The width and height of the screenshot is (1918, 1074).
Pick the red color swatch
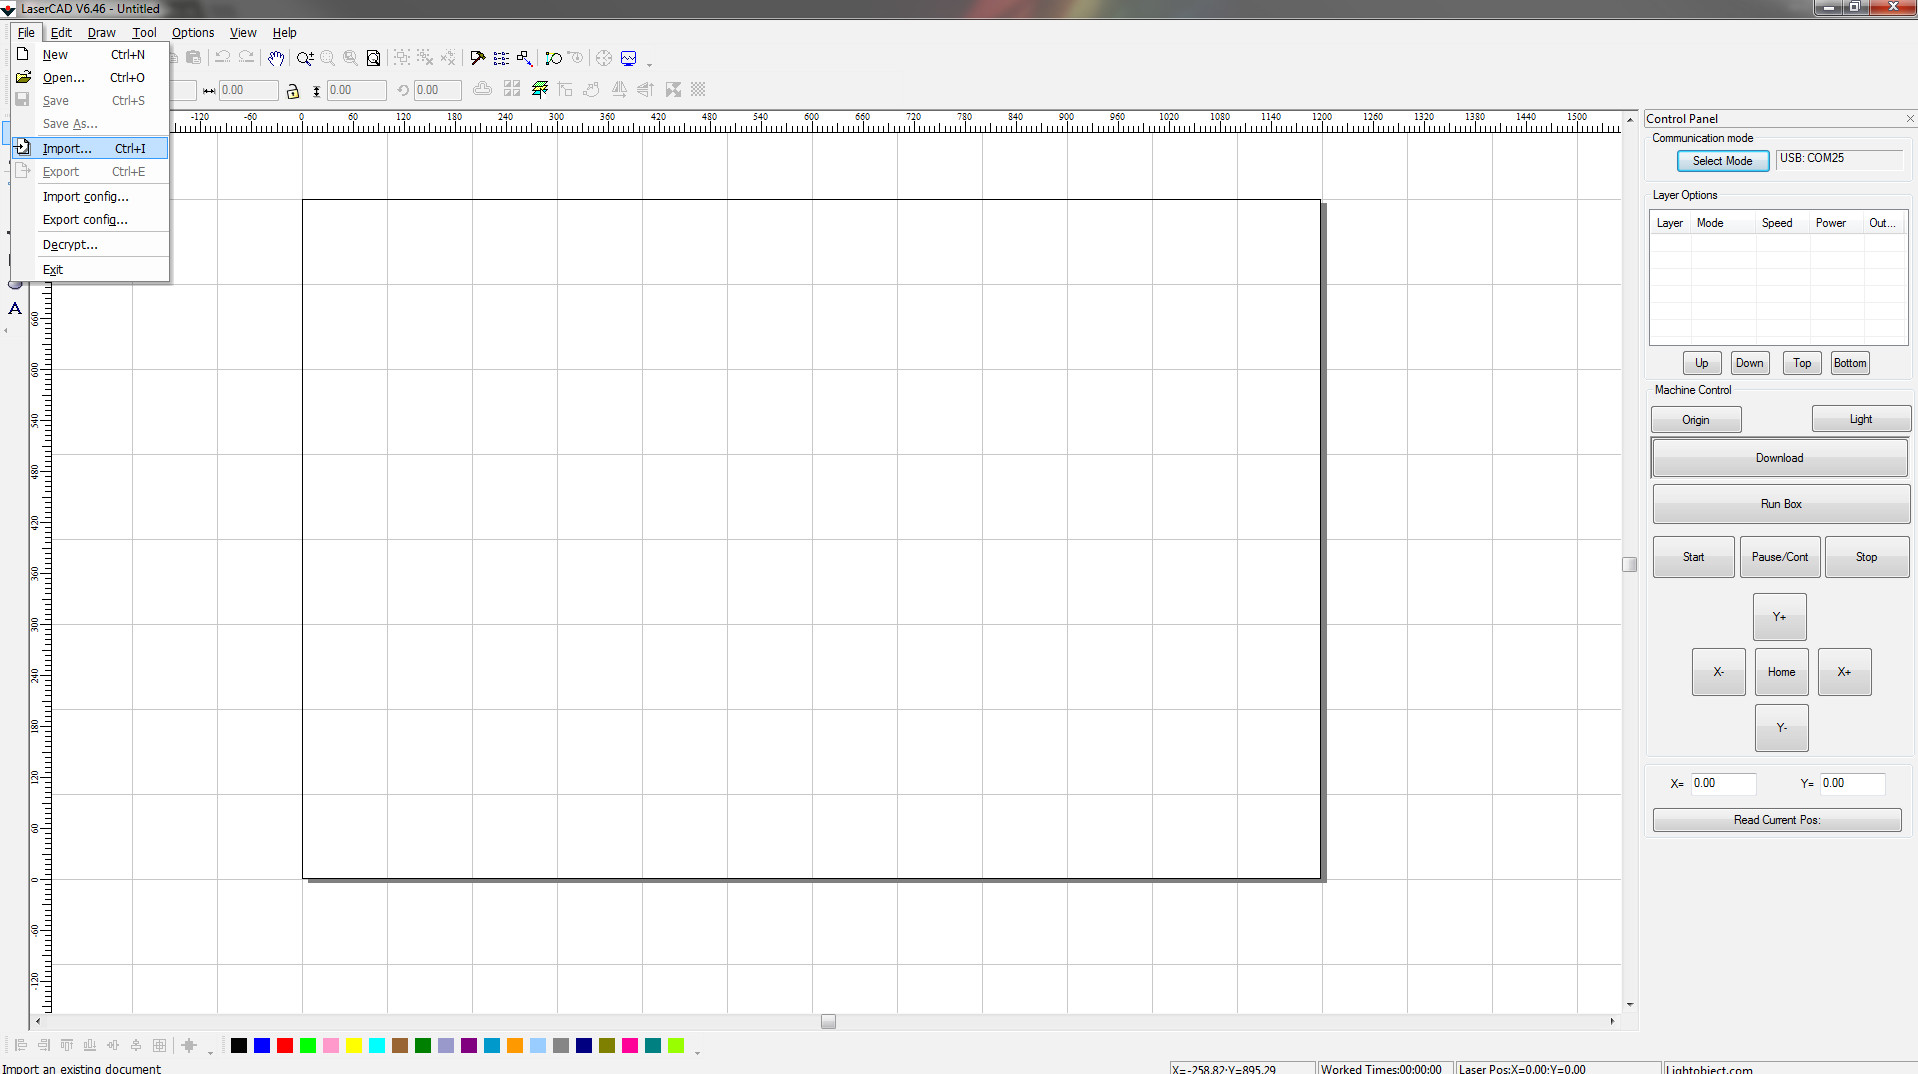point(285,1046)
